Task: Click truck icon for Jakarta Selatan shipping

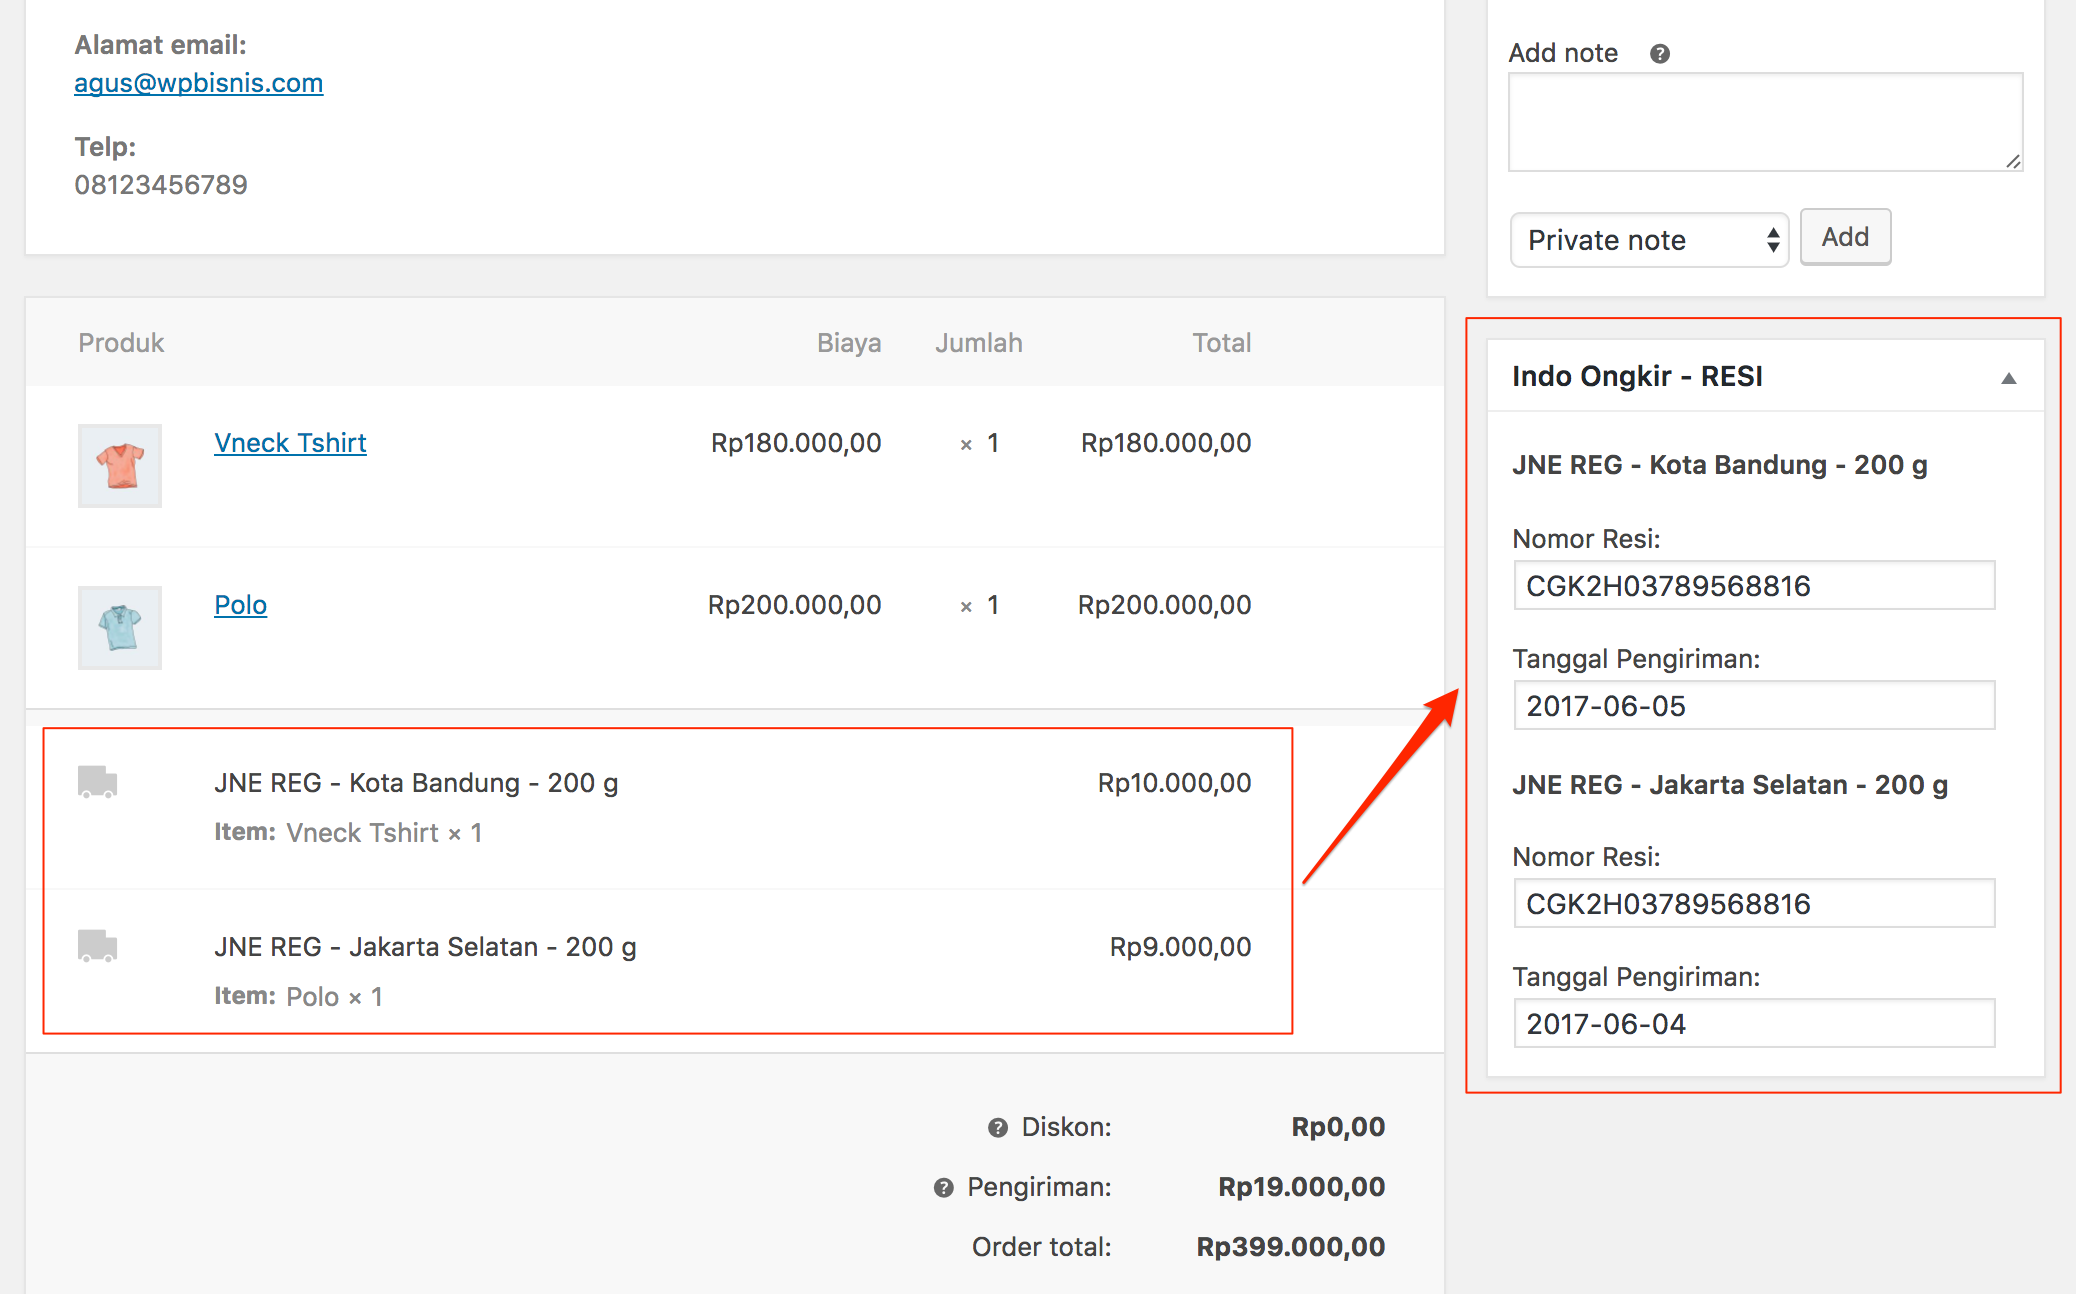Action: [98, 946]
